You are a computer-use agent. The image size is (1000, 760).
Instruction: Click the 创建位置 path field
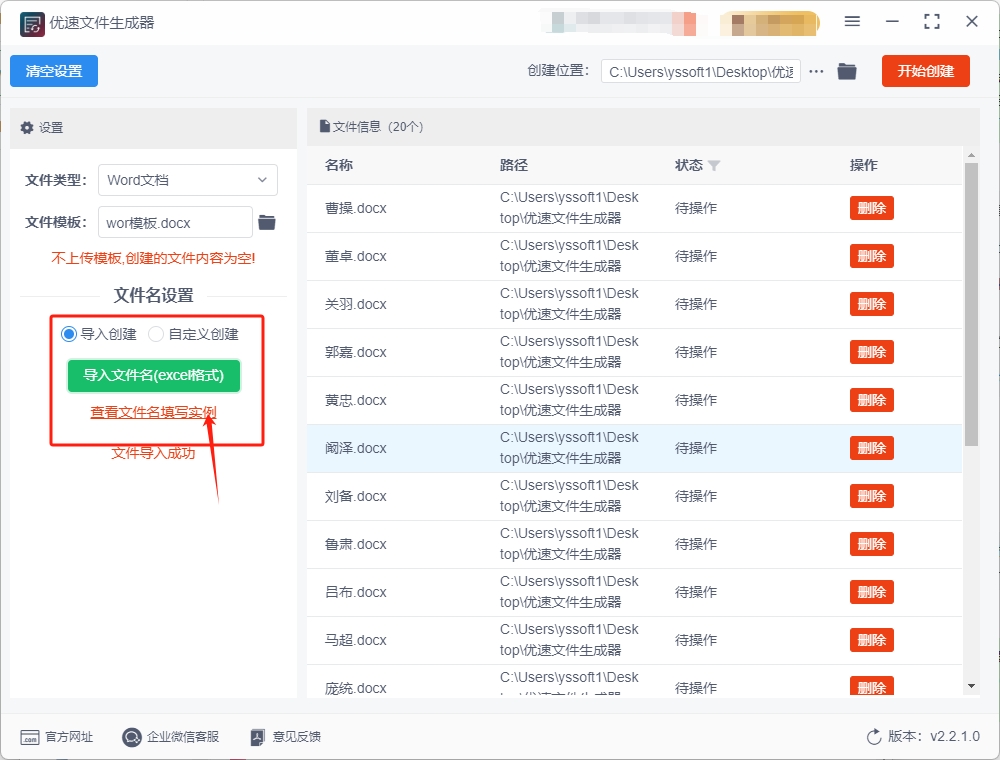pos(700,71)
